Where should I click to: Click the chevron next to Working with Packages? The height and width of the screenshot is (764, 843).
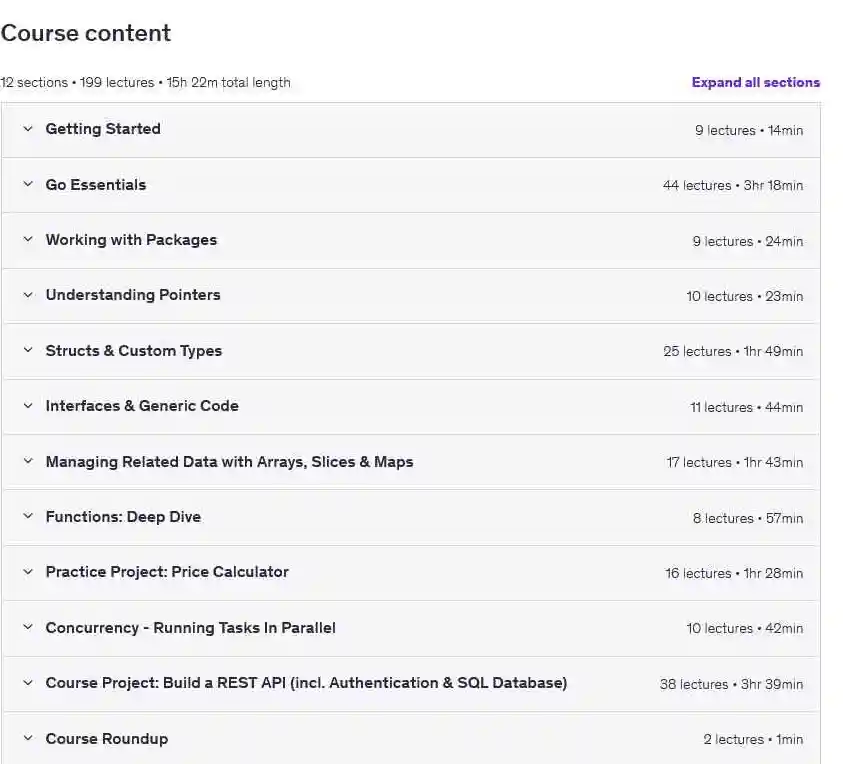point(28,240)
